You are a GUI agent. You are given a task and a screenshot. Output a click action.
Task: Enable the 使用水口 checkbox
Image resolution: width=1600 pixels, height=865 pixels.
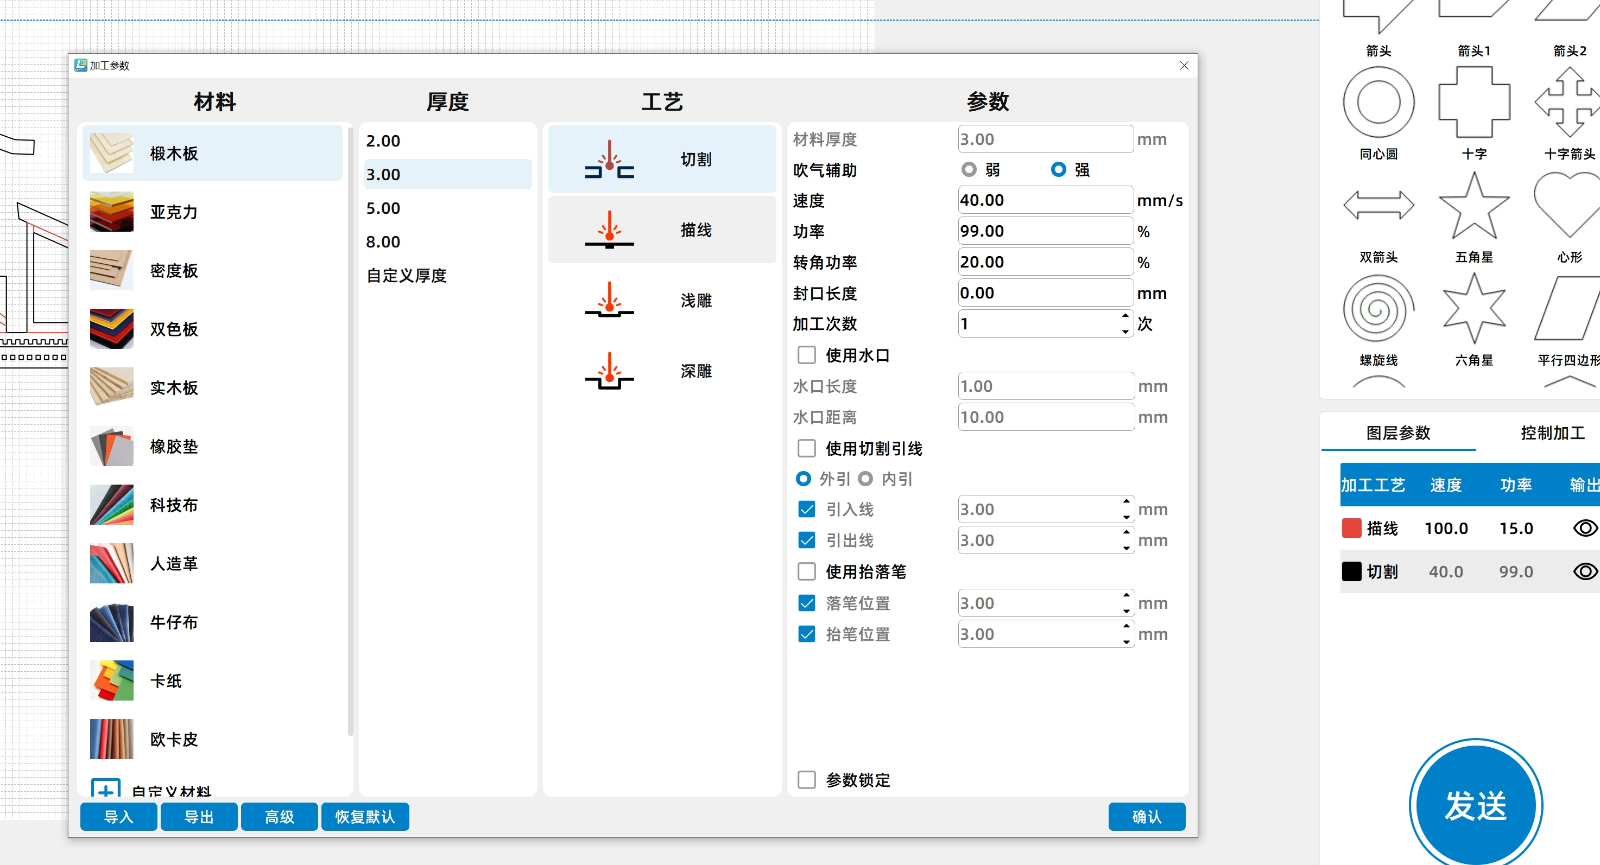(x=807, y=355)
